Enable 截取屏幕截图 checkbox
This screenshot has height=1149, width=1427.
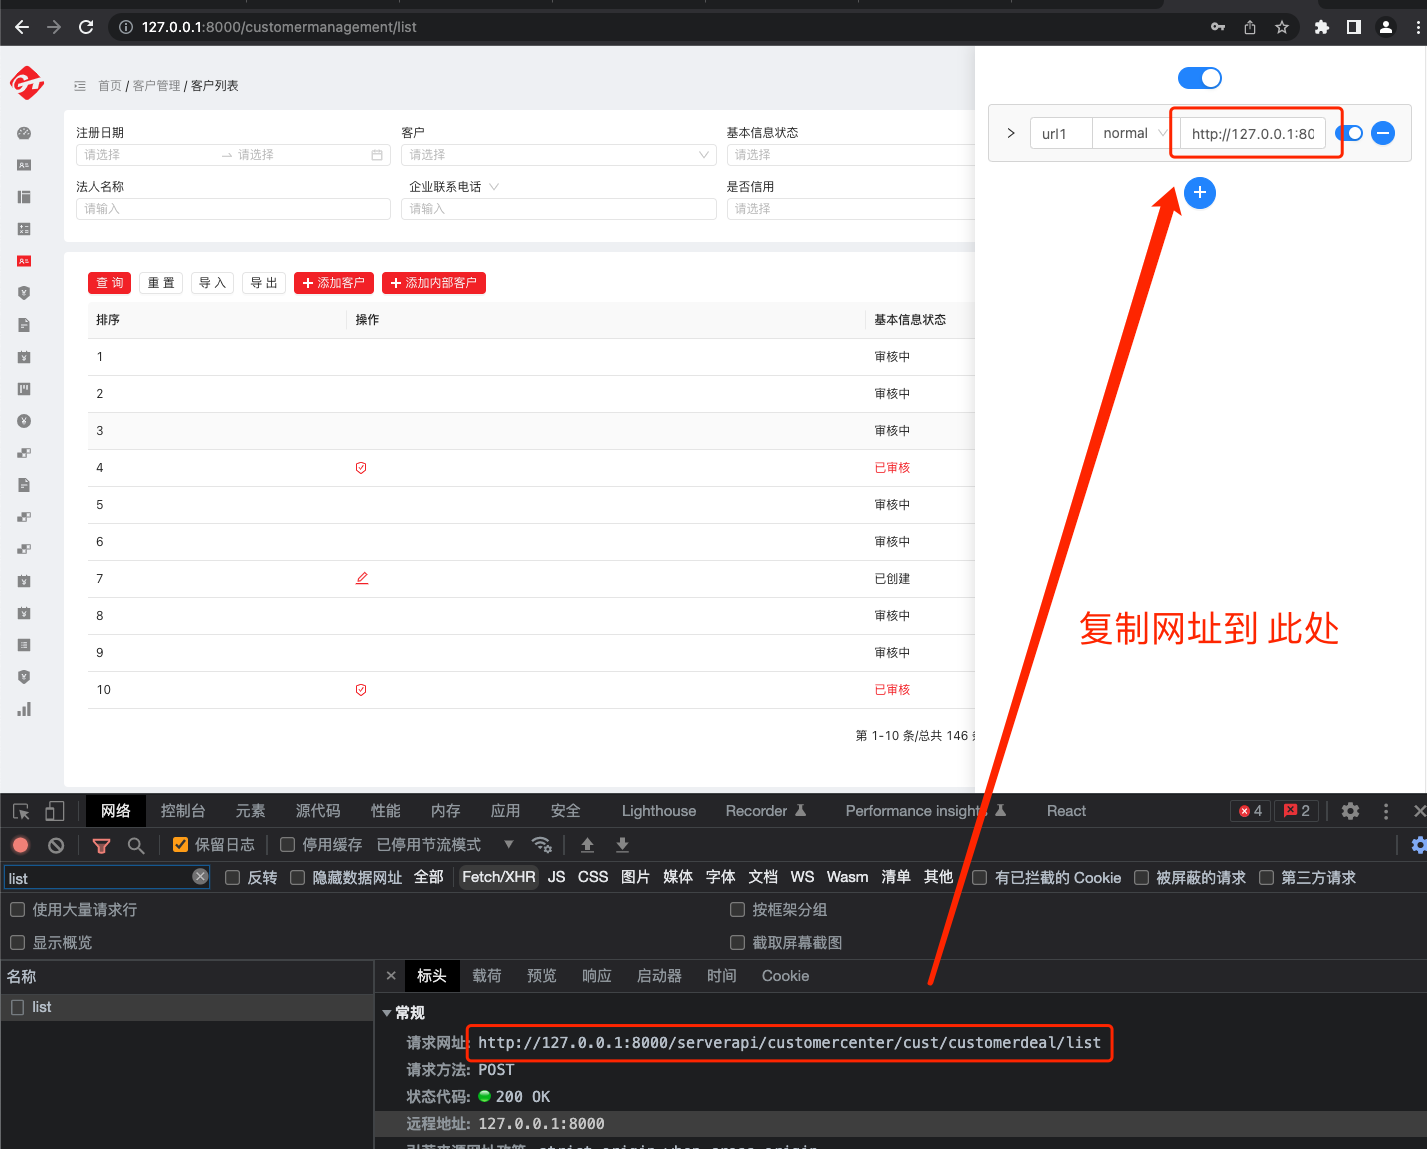(x=737, y=943)
